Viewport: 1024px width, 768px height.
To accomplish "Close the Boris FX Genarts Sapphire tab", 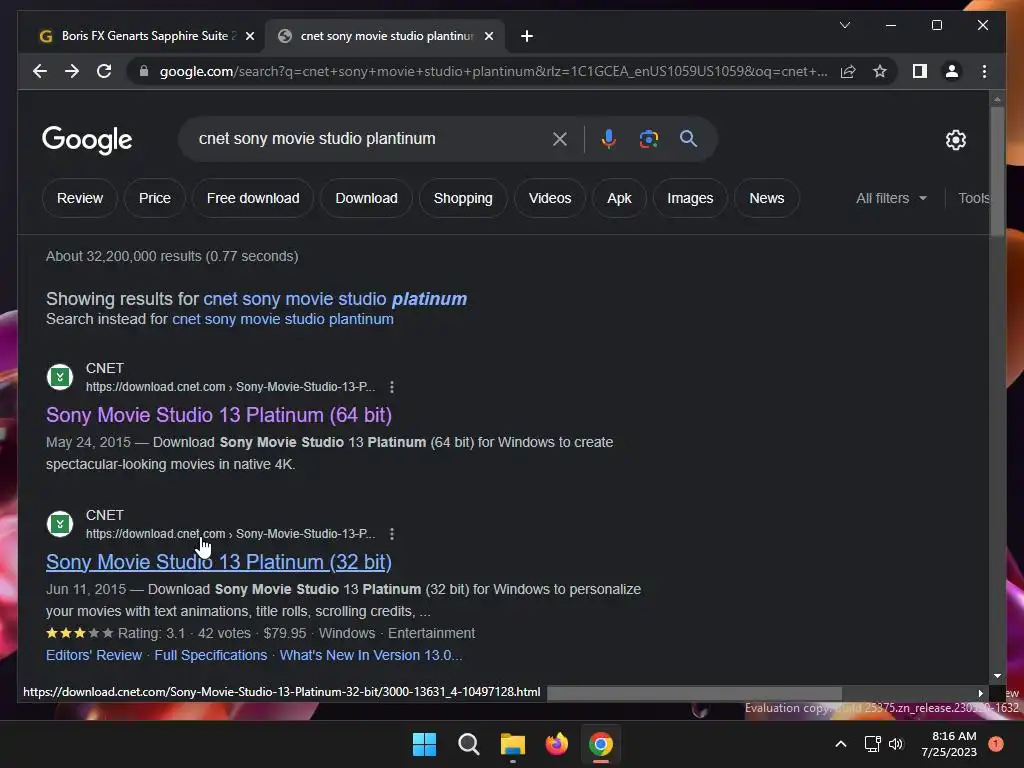I will tap(249, 36).
